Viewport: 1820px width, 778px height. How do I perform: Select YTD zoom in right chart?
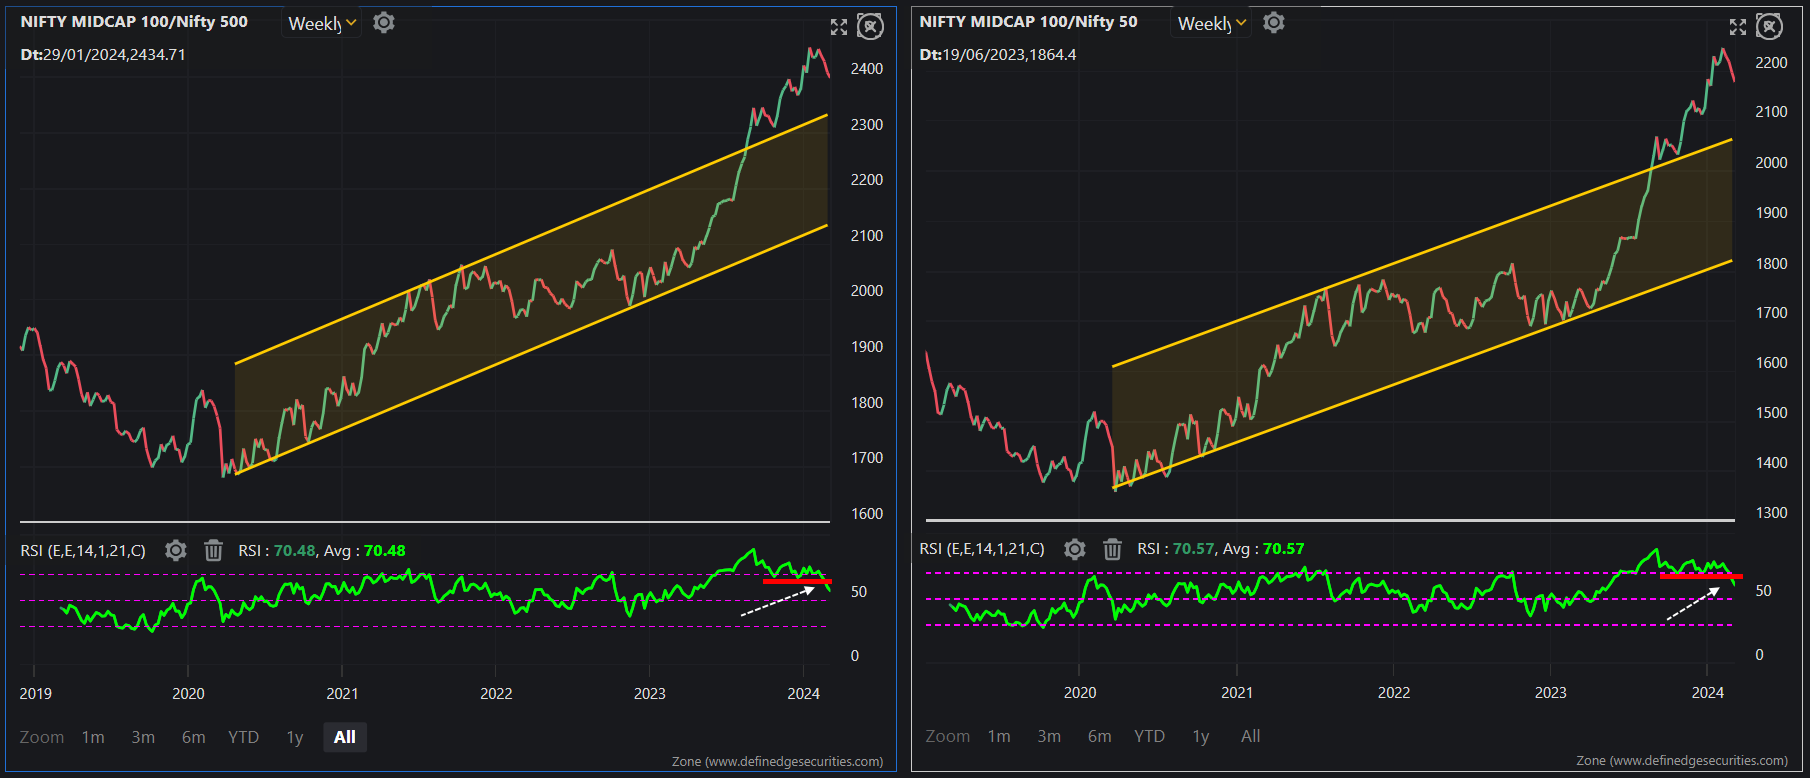point(1149,736)
